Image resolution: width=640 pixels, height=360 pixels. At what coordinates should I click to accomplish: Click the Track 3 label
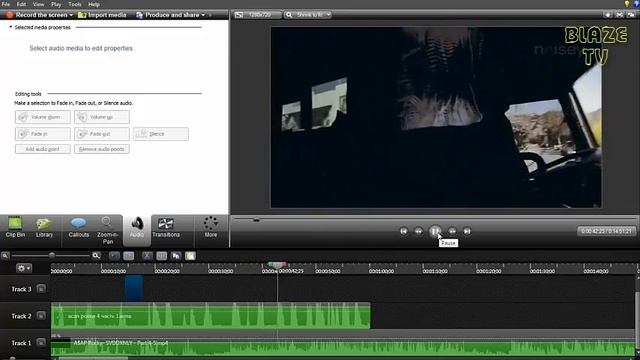(21, 289)
